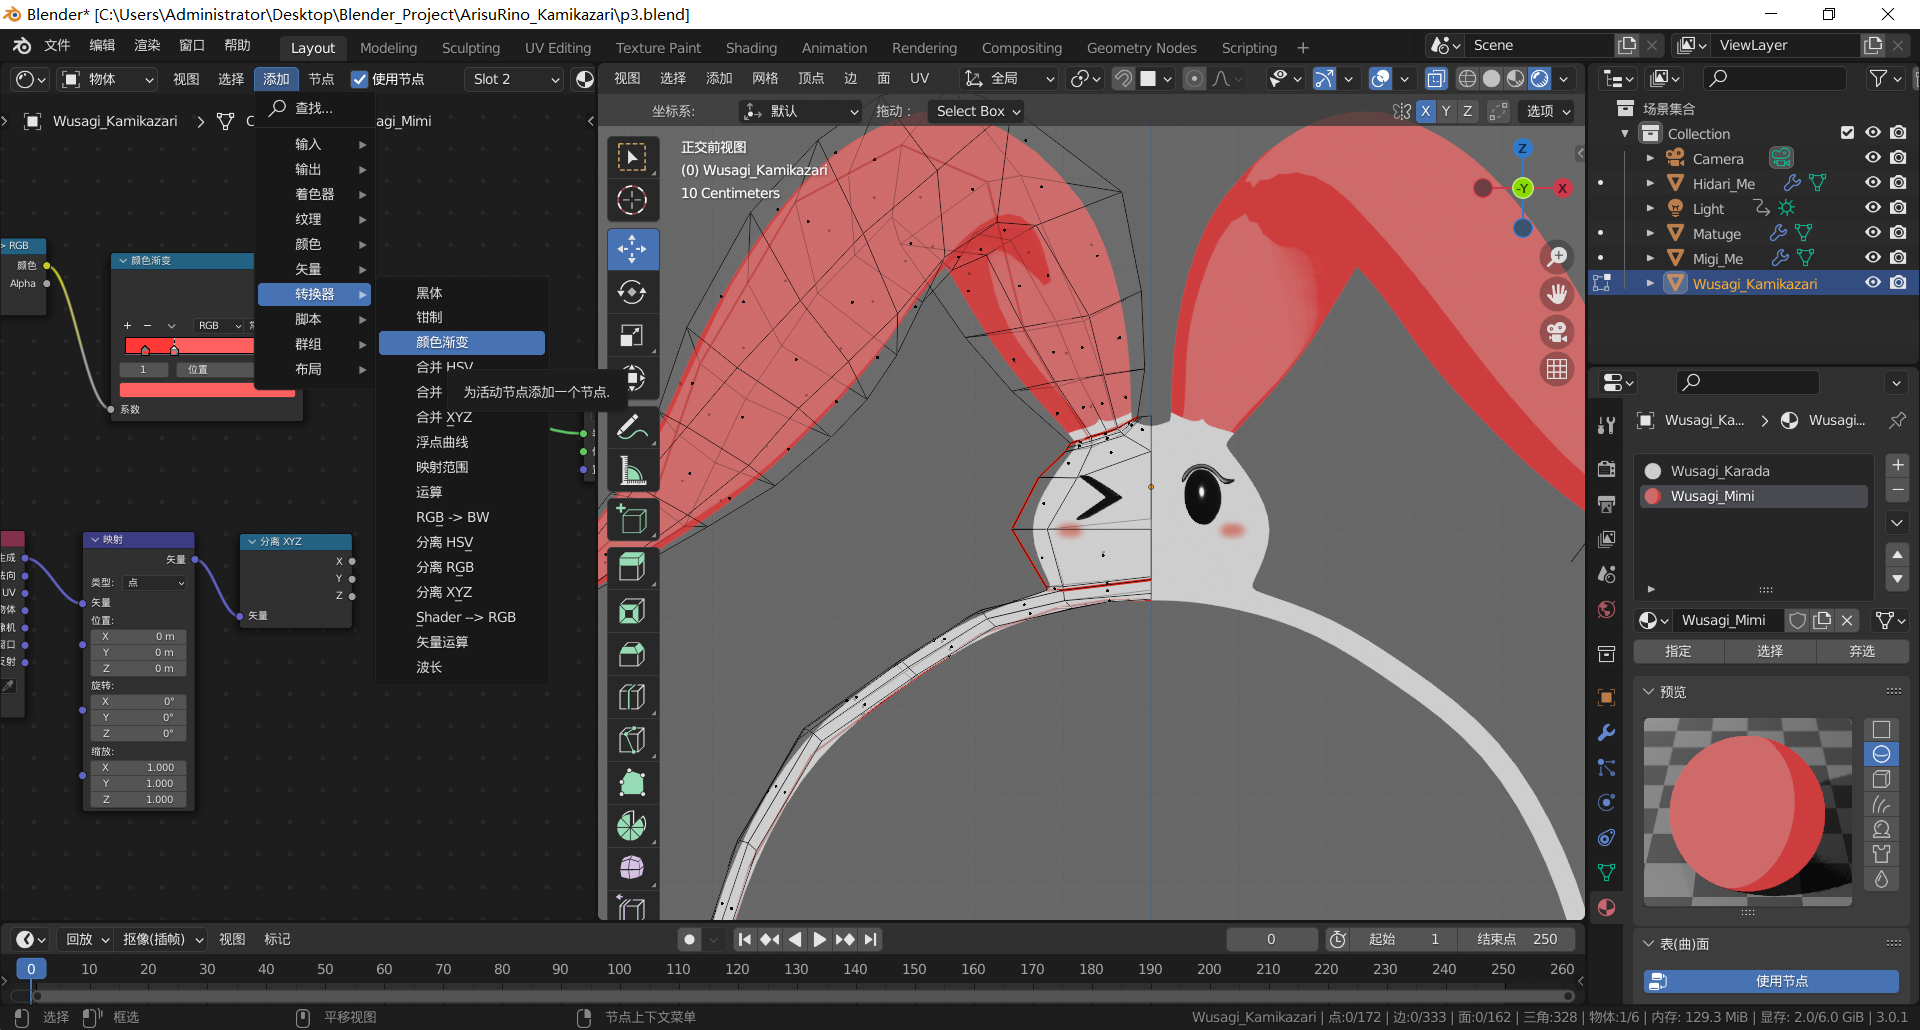Image resolution: width=1920 pixels, height=1030 pixels.
Task: Hide Camera in outliner viewport
Action: [x=1873, y=158]
